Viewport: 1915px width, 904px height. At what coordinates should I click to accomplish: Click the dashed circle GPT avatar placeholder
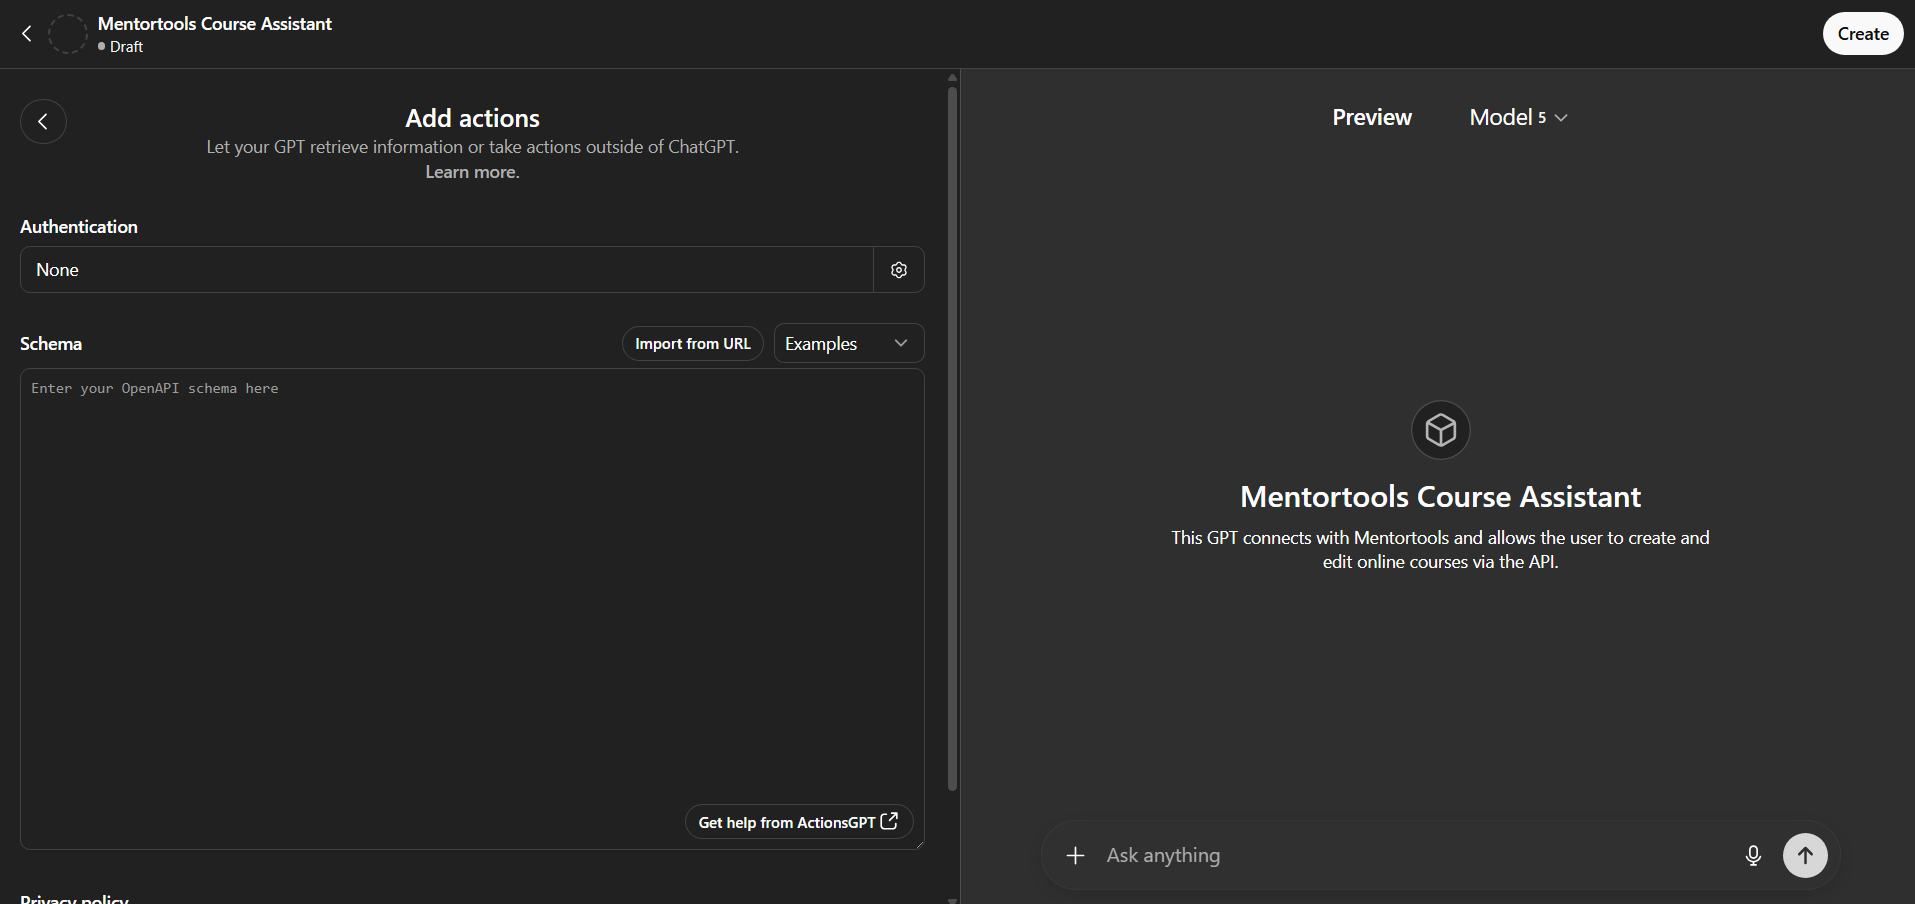[x=68, y=34]
